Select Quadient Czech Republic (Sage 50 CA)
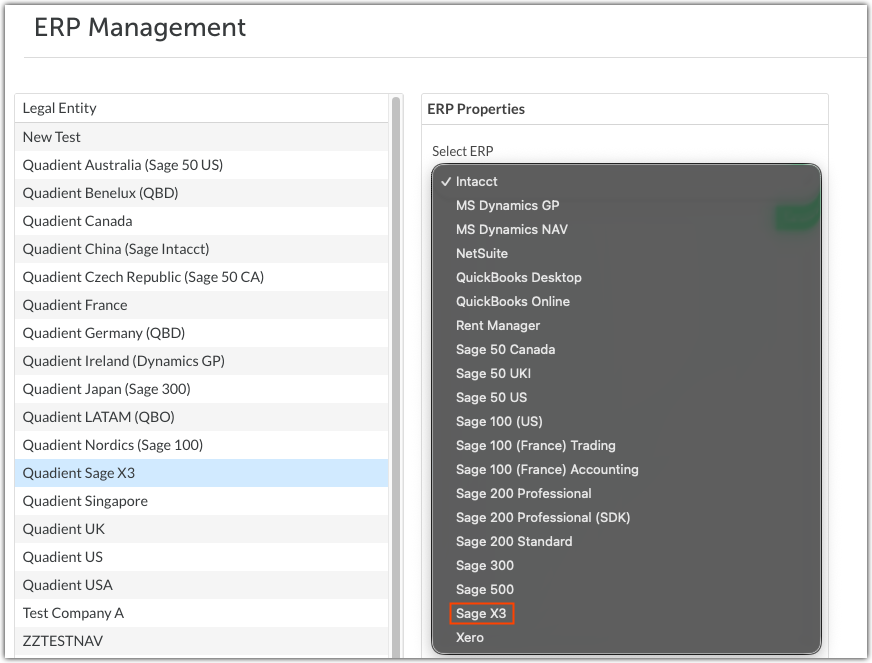 pos(201,277)
